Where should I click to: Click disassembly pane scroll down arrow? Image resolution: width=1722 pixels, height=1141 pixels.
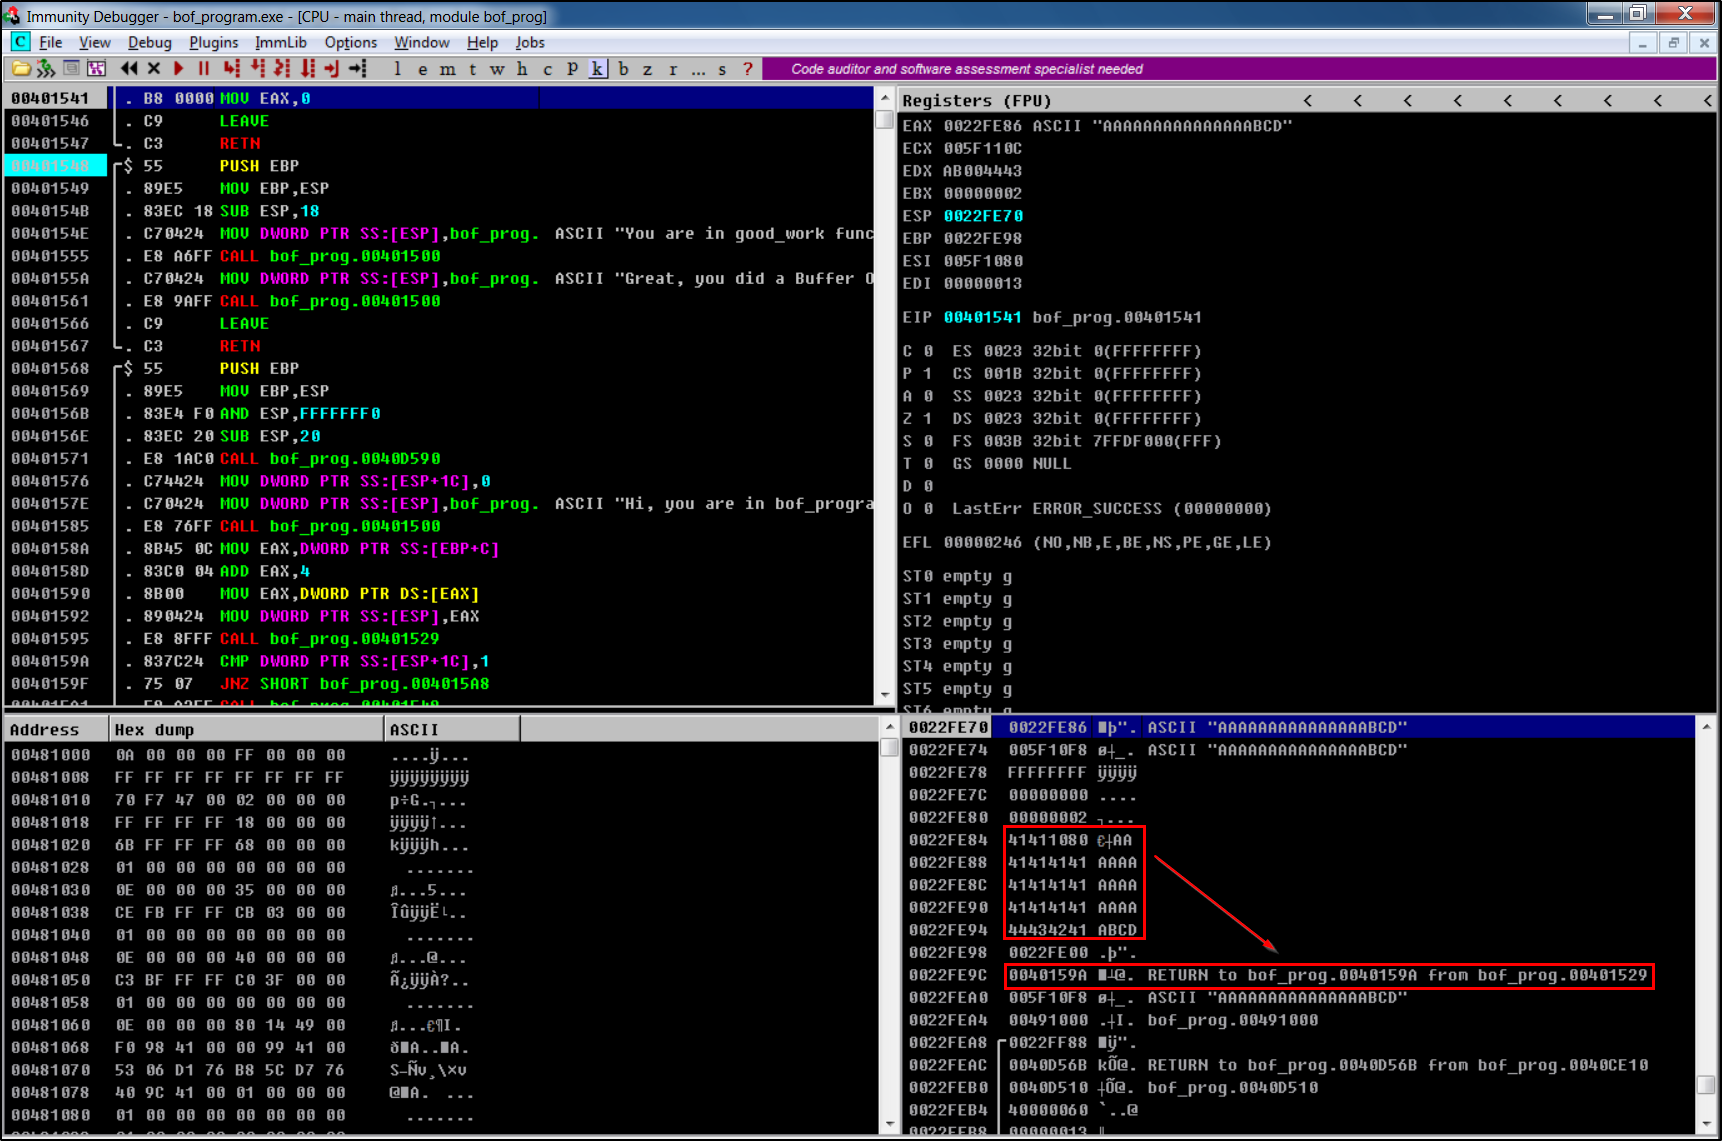pos(884,695)
